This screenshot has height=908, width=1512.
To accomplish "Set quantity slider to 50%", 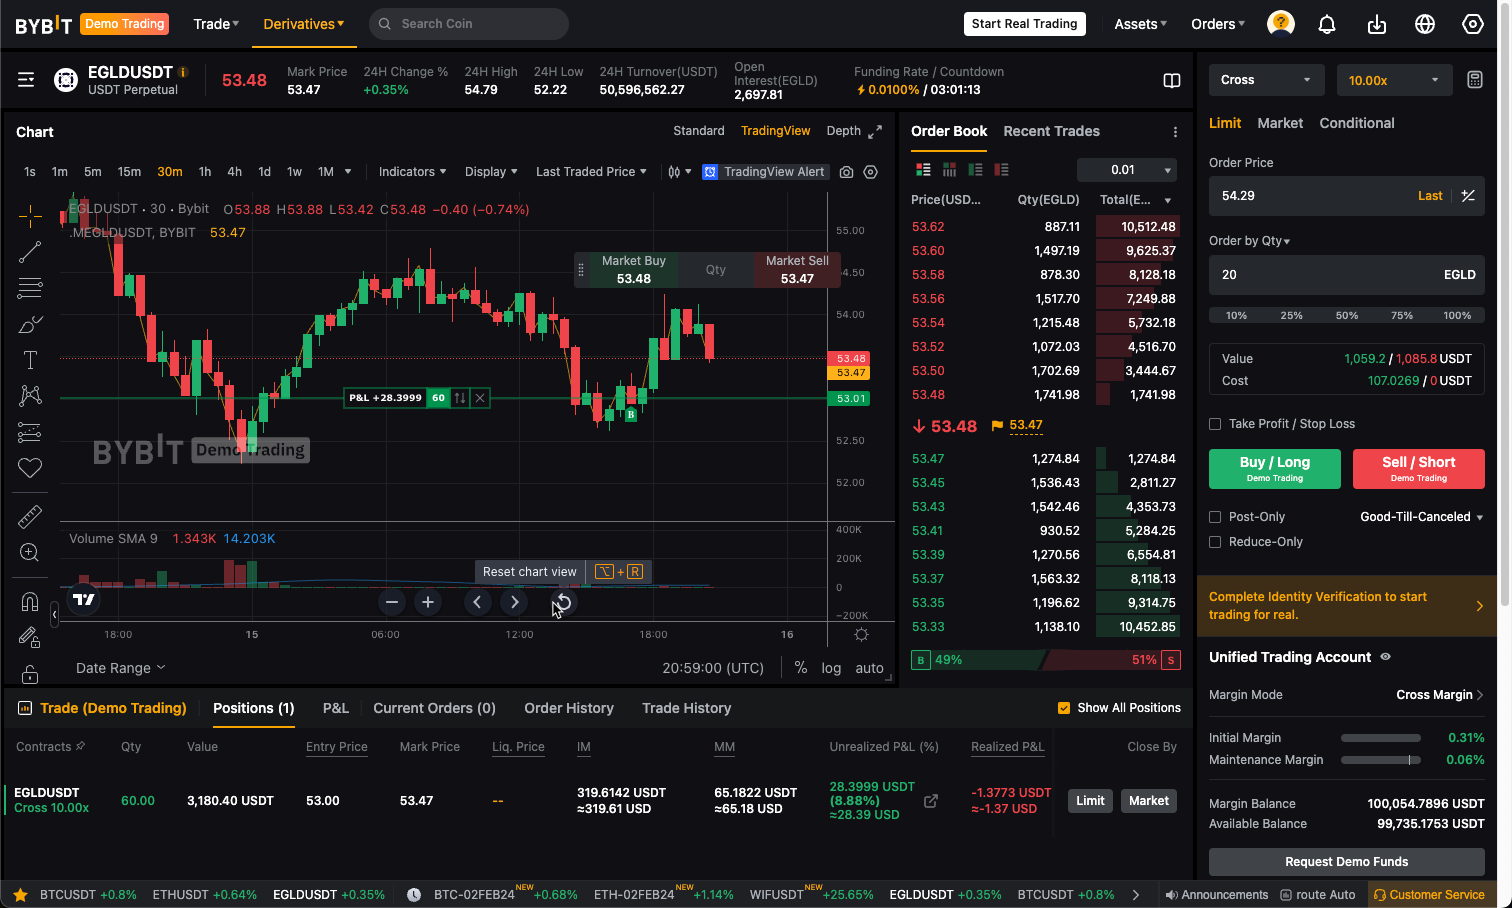I will (x=1347, y=315).
